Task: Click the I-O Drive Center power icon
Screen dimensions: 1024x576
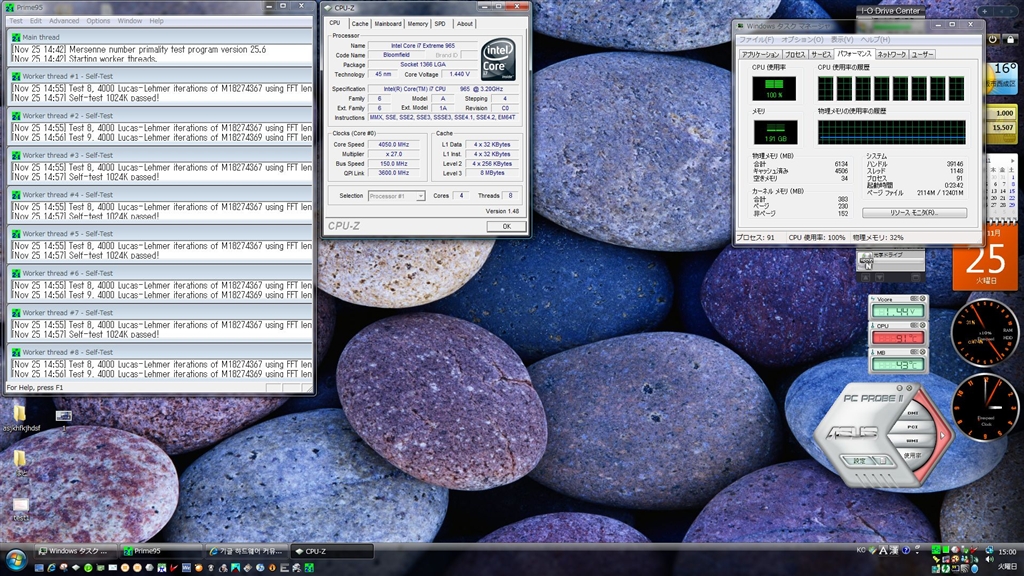Action: point(991,37)
